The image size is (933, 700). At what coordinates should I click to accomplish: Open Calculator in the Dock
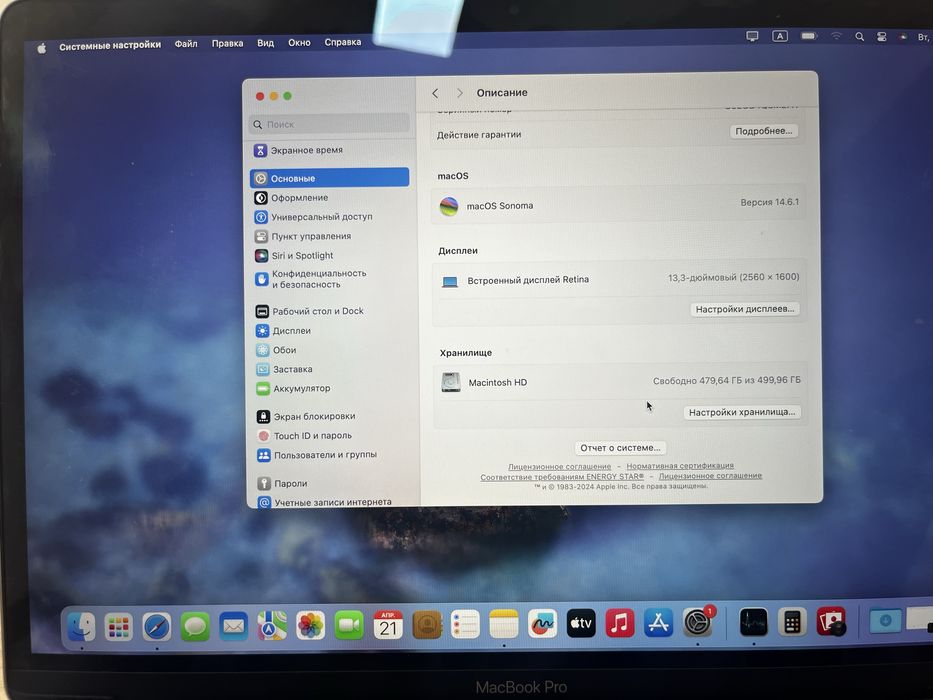point(792,623)
